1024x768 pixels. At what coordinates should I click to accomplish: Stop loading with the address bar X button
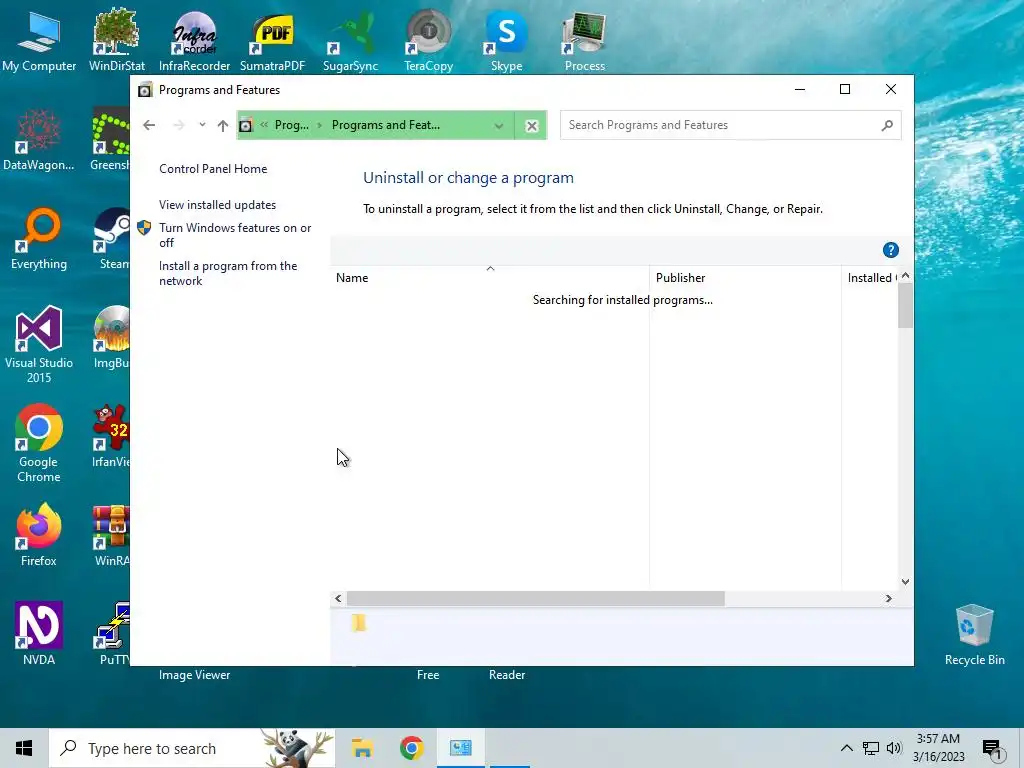click(x=532, y=125)
